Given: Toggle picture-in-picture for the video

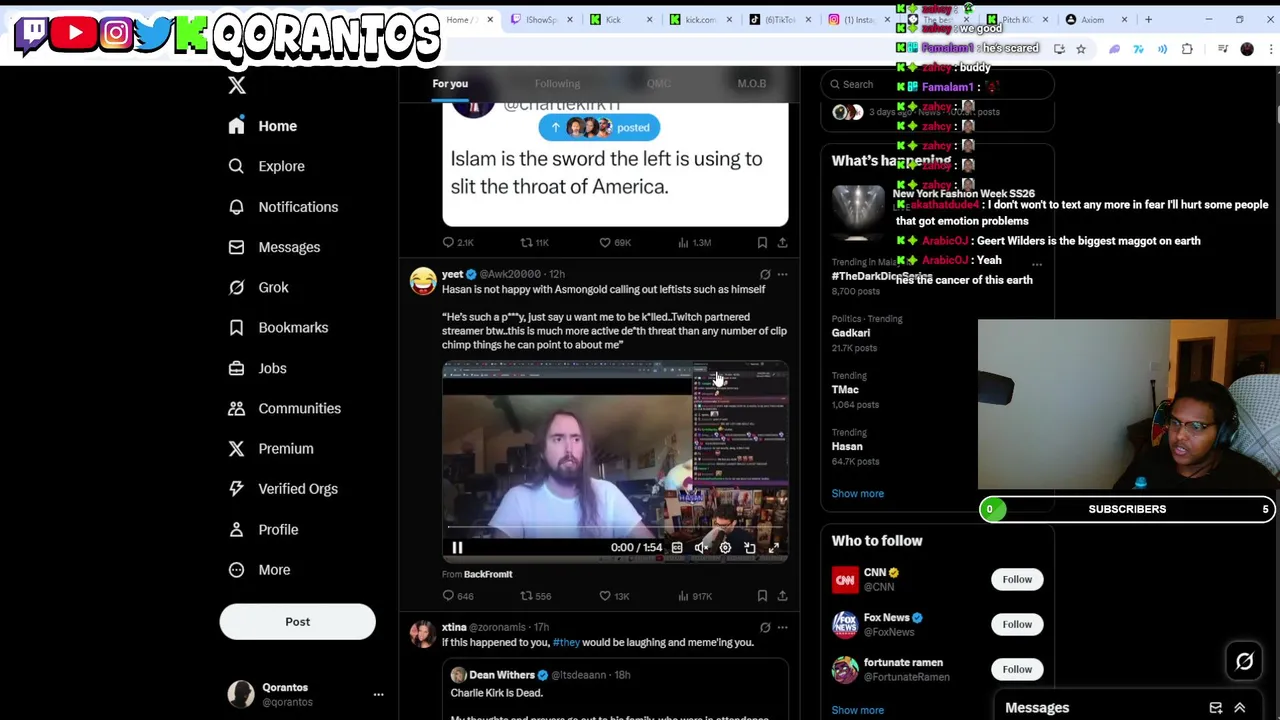Looking at the screenshot, I should point(750,548).
